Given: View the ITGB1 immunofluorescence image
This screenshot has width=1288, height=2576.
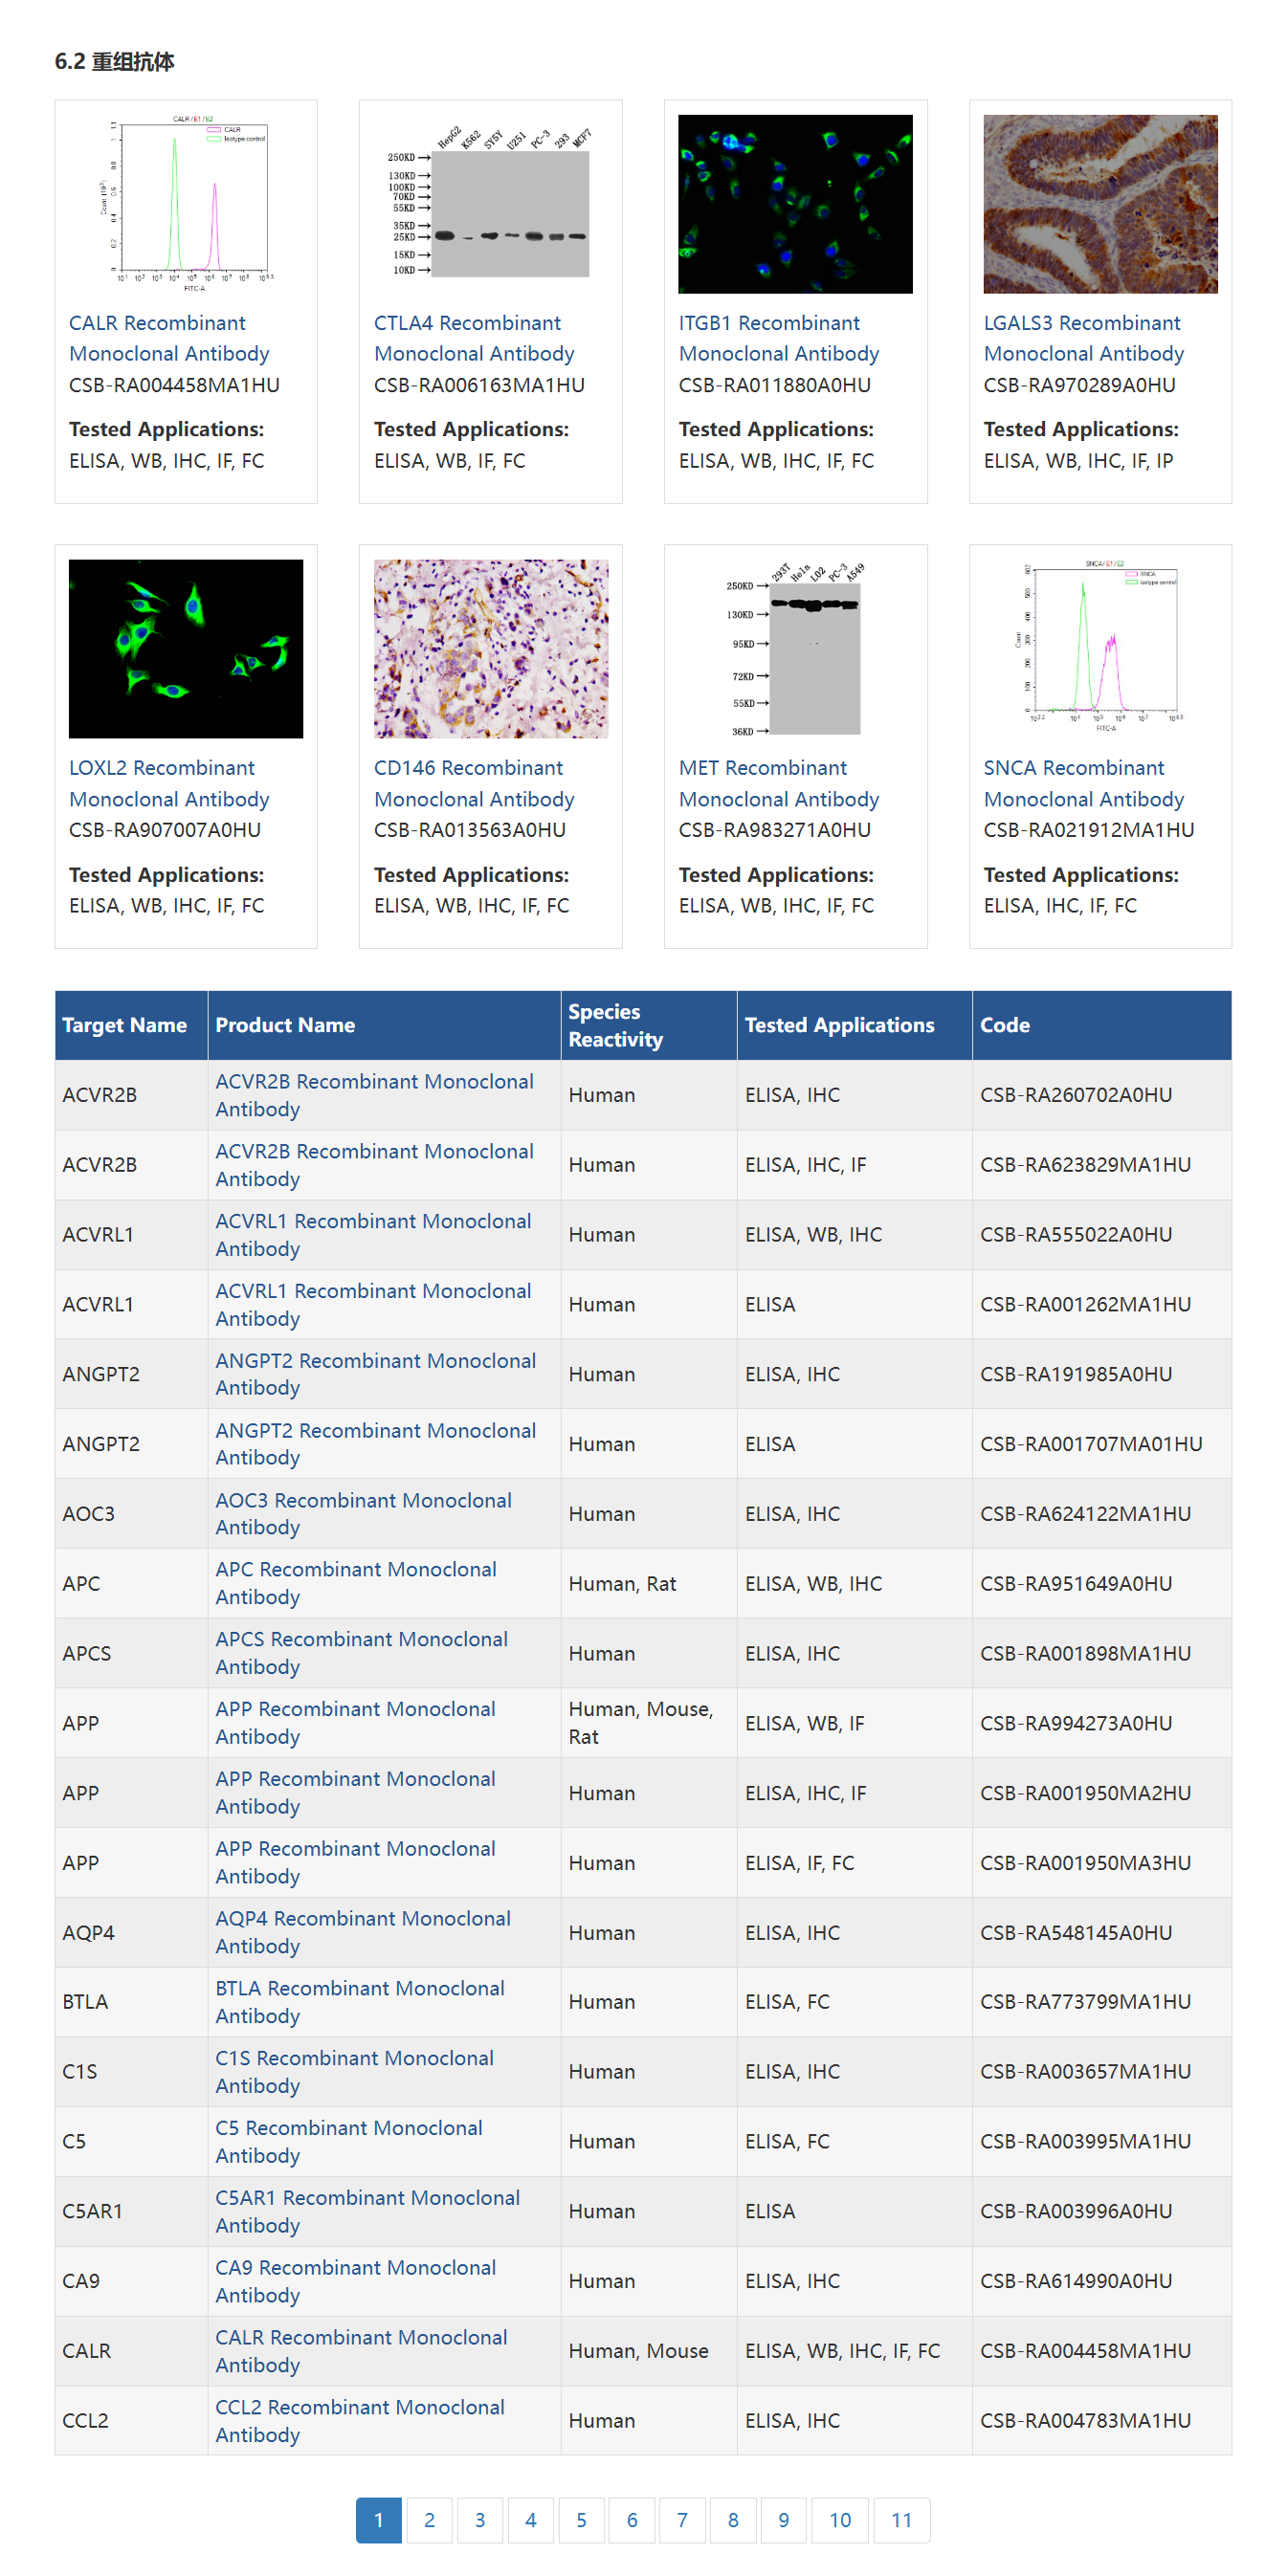Looking at the screenshot, I should tap(795, 204).
